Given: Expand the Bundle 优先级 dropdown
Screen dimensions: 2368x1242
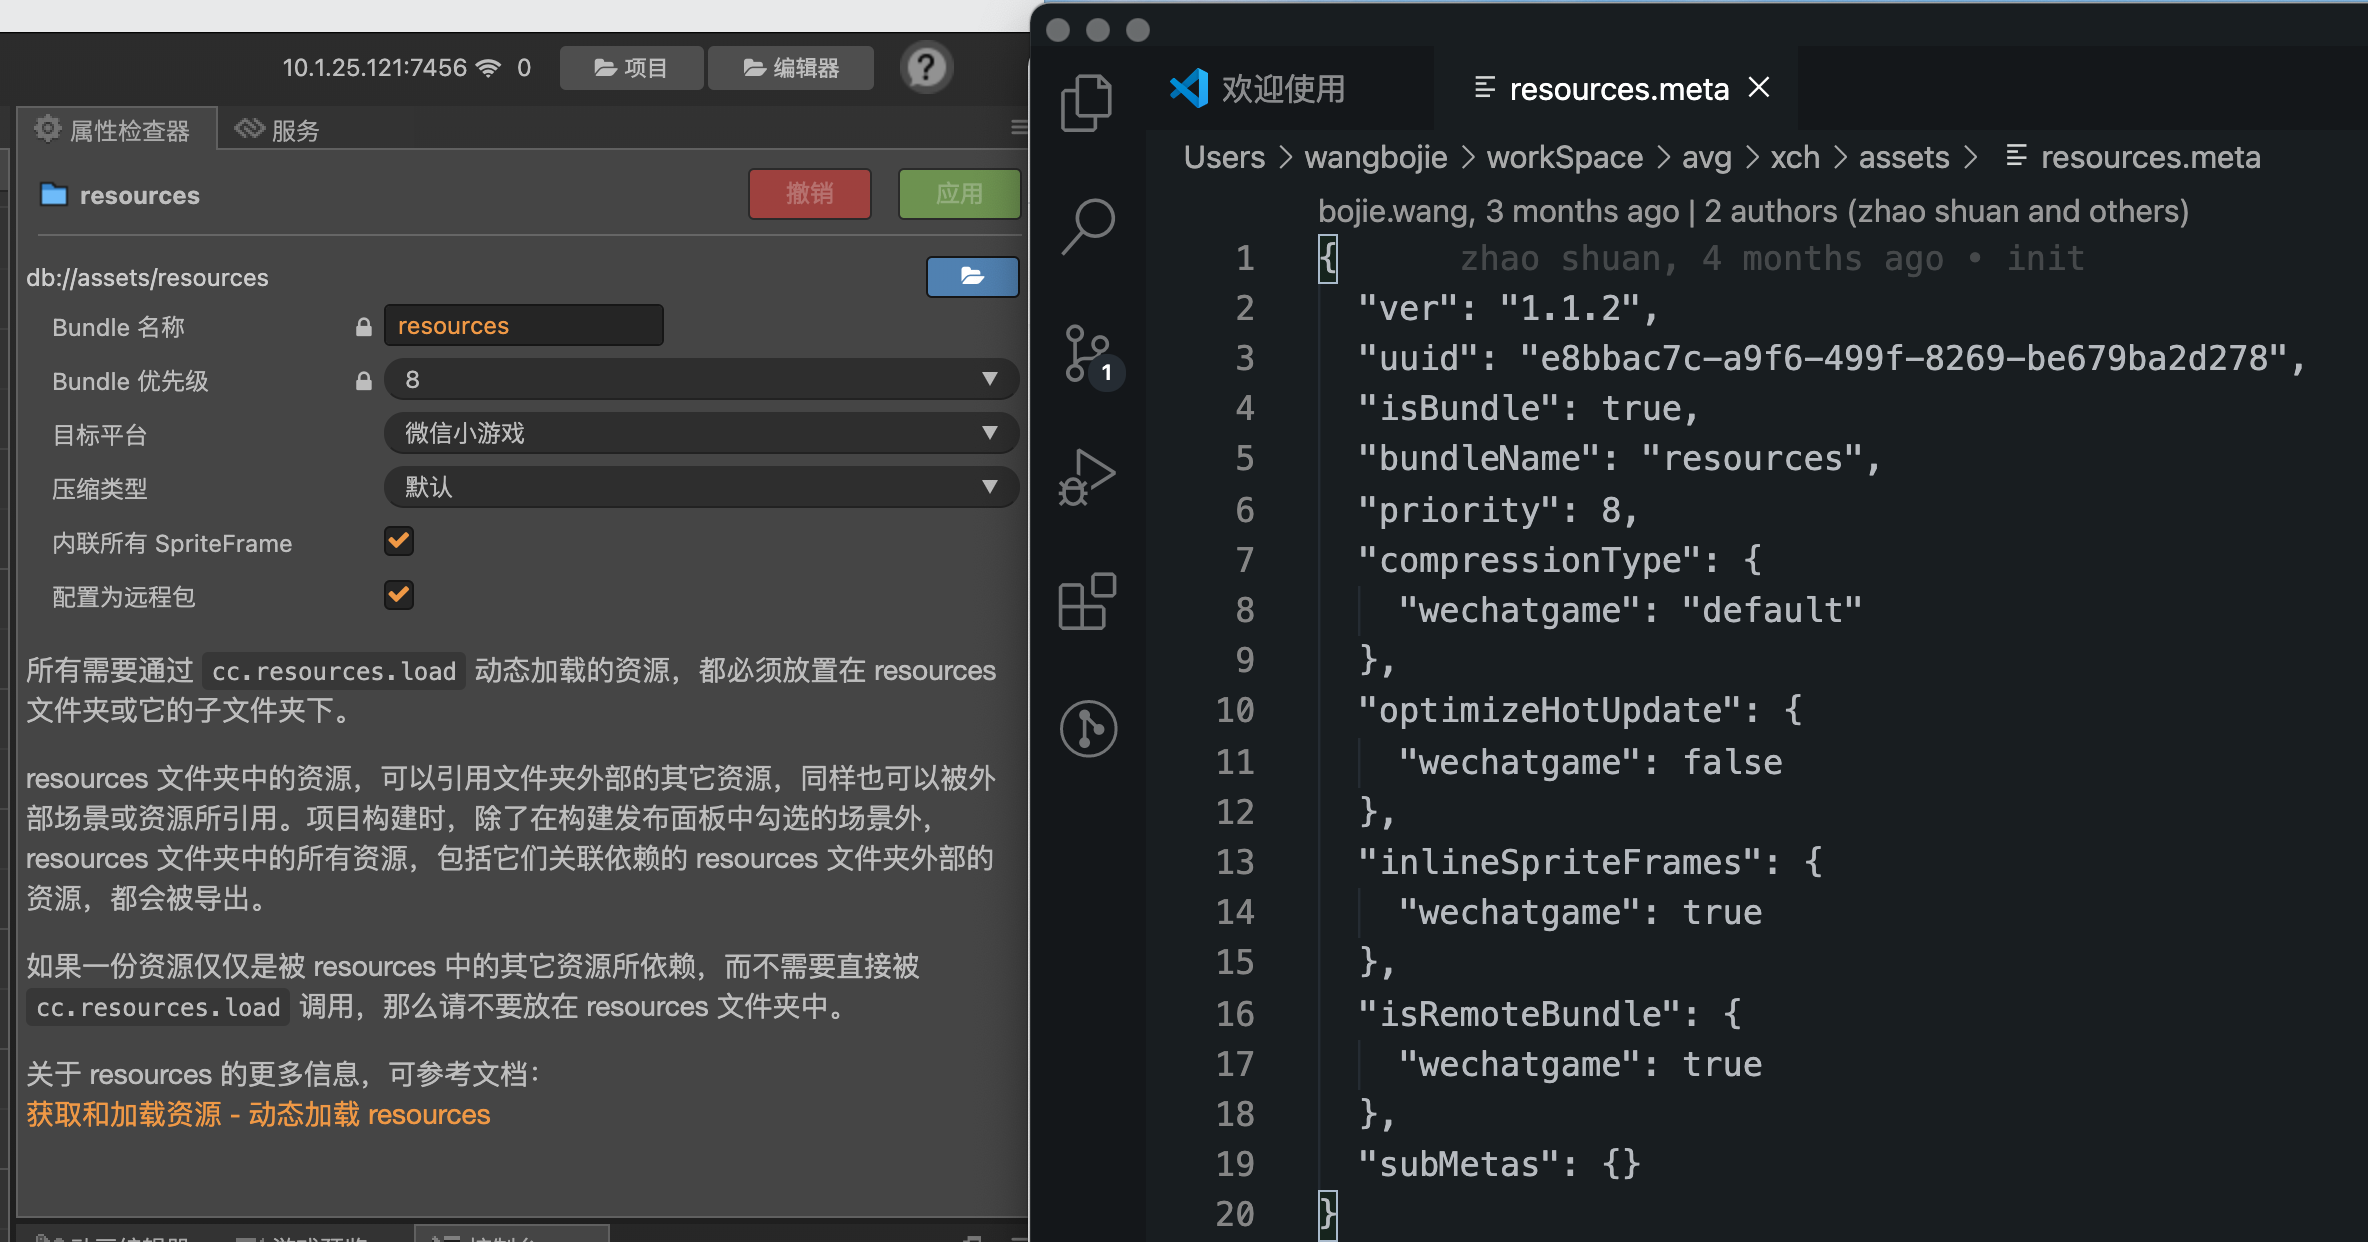Looking at the screenshot, I should (700, 380).
